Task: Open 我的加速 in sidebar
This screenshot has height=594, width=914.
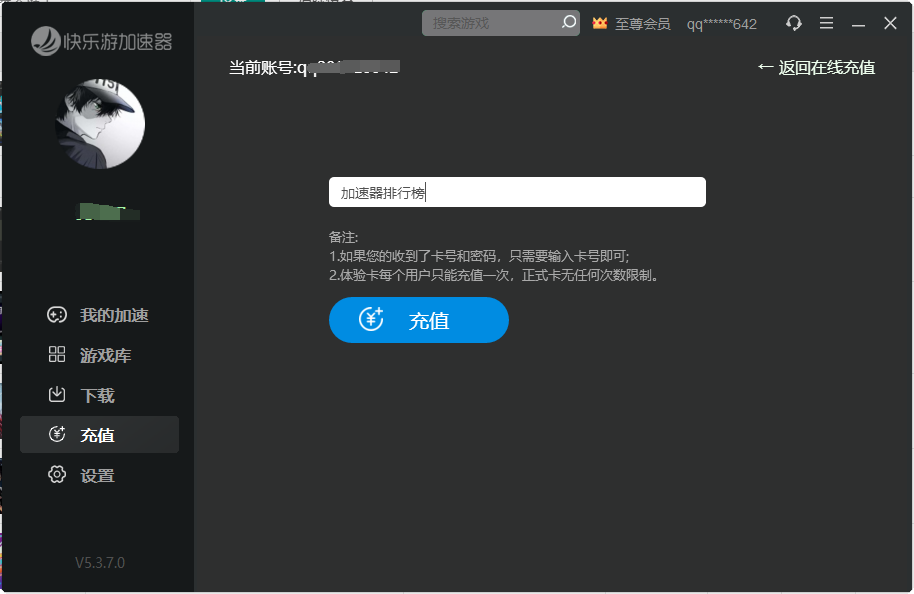Action: coord(99,315)
